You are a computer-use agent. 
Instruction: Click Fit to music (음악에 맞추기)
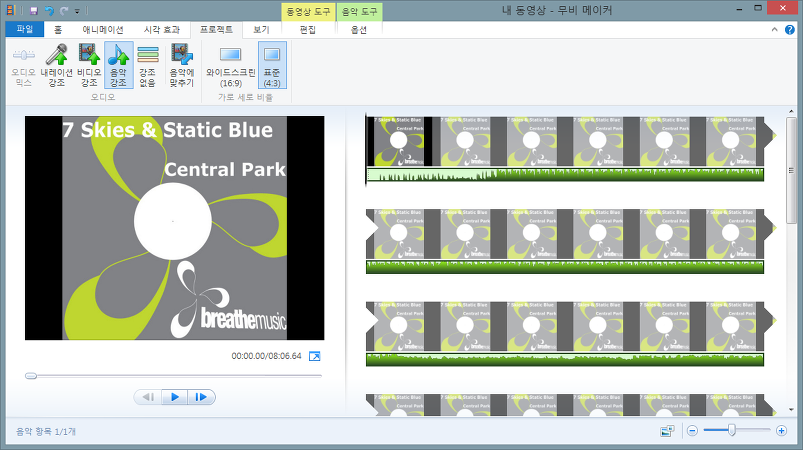point(182,66)
